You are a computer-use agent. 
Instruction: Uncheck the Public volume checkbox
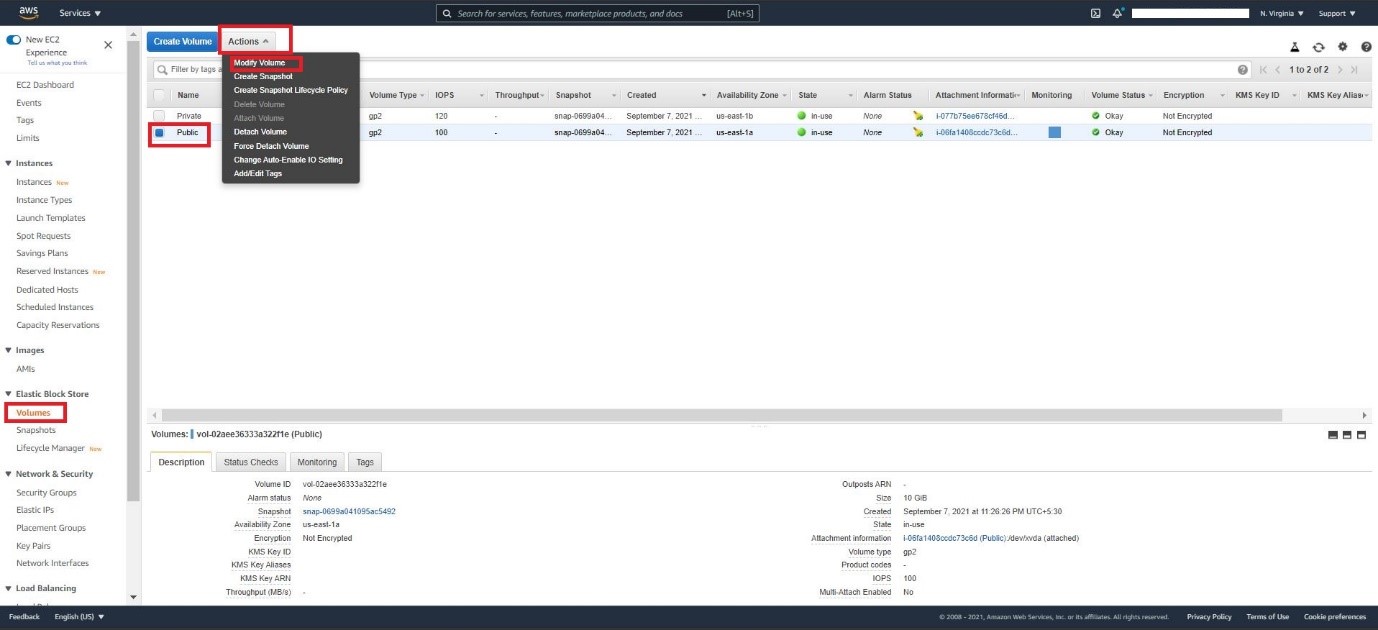(159, 132)
